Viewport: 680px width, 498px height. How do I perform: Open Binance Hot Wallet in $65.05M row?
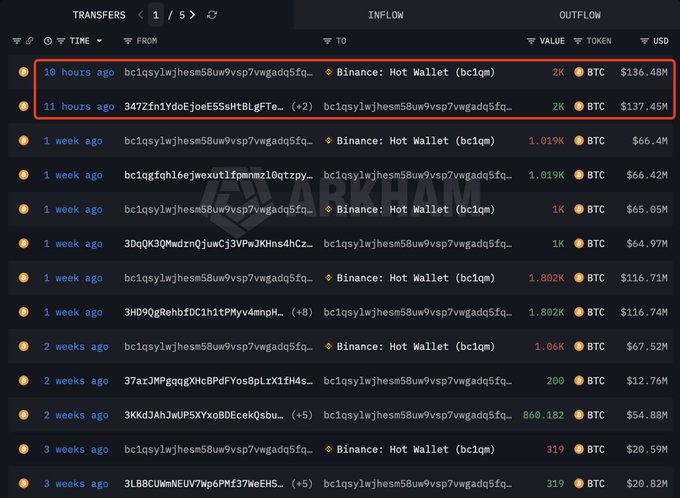tap(415, 209)
